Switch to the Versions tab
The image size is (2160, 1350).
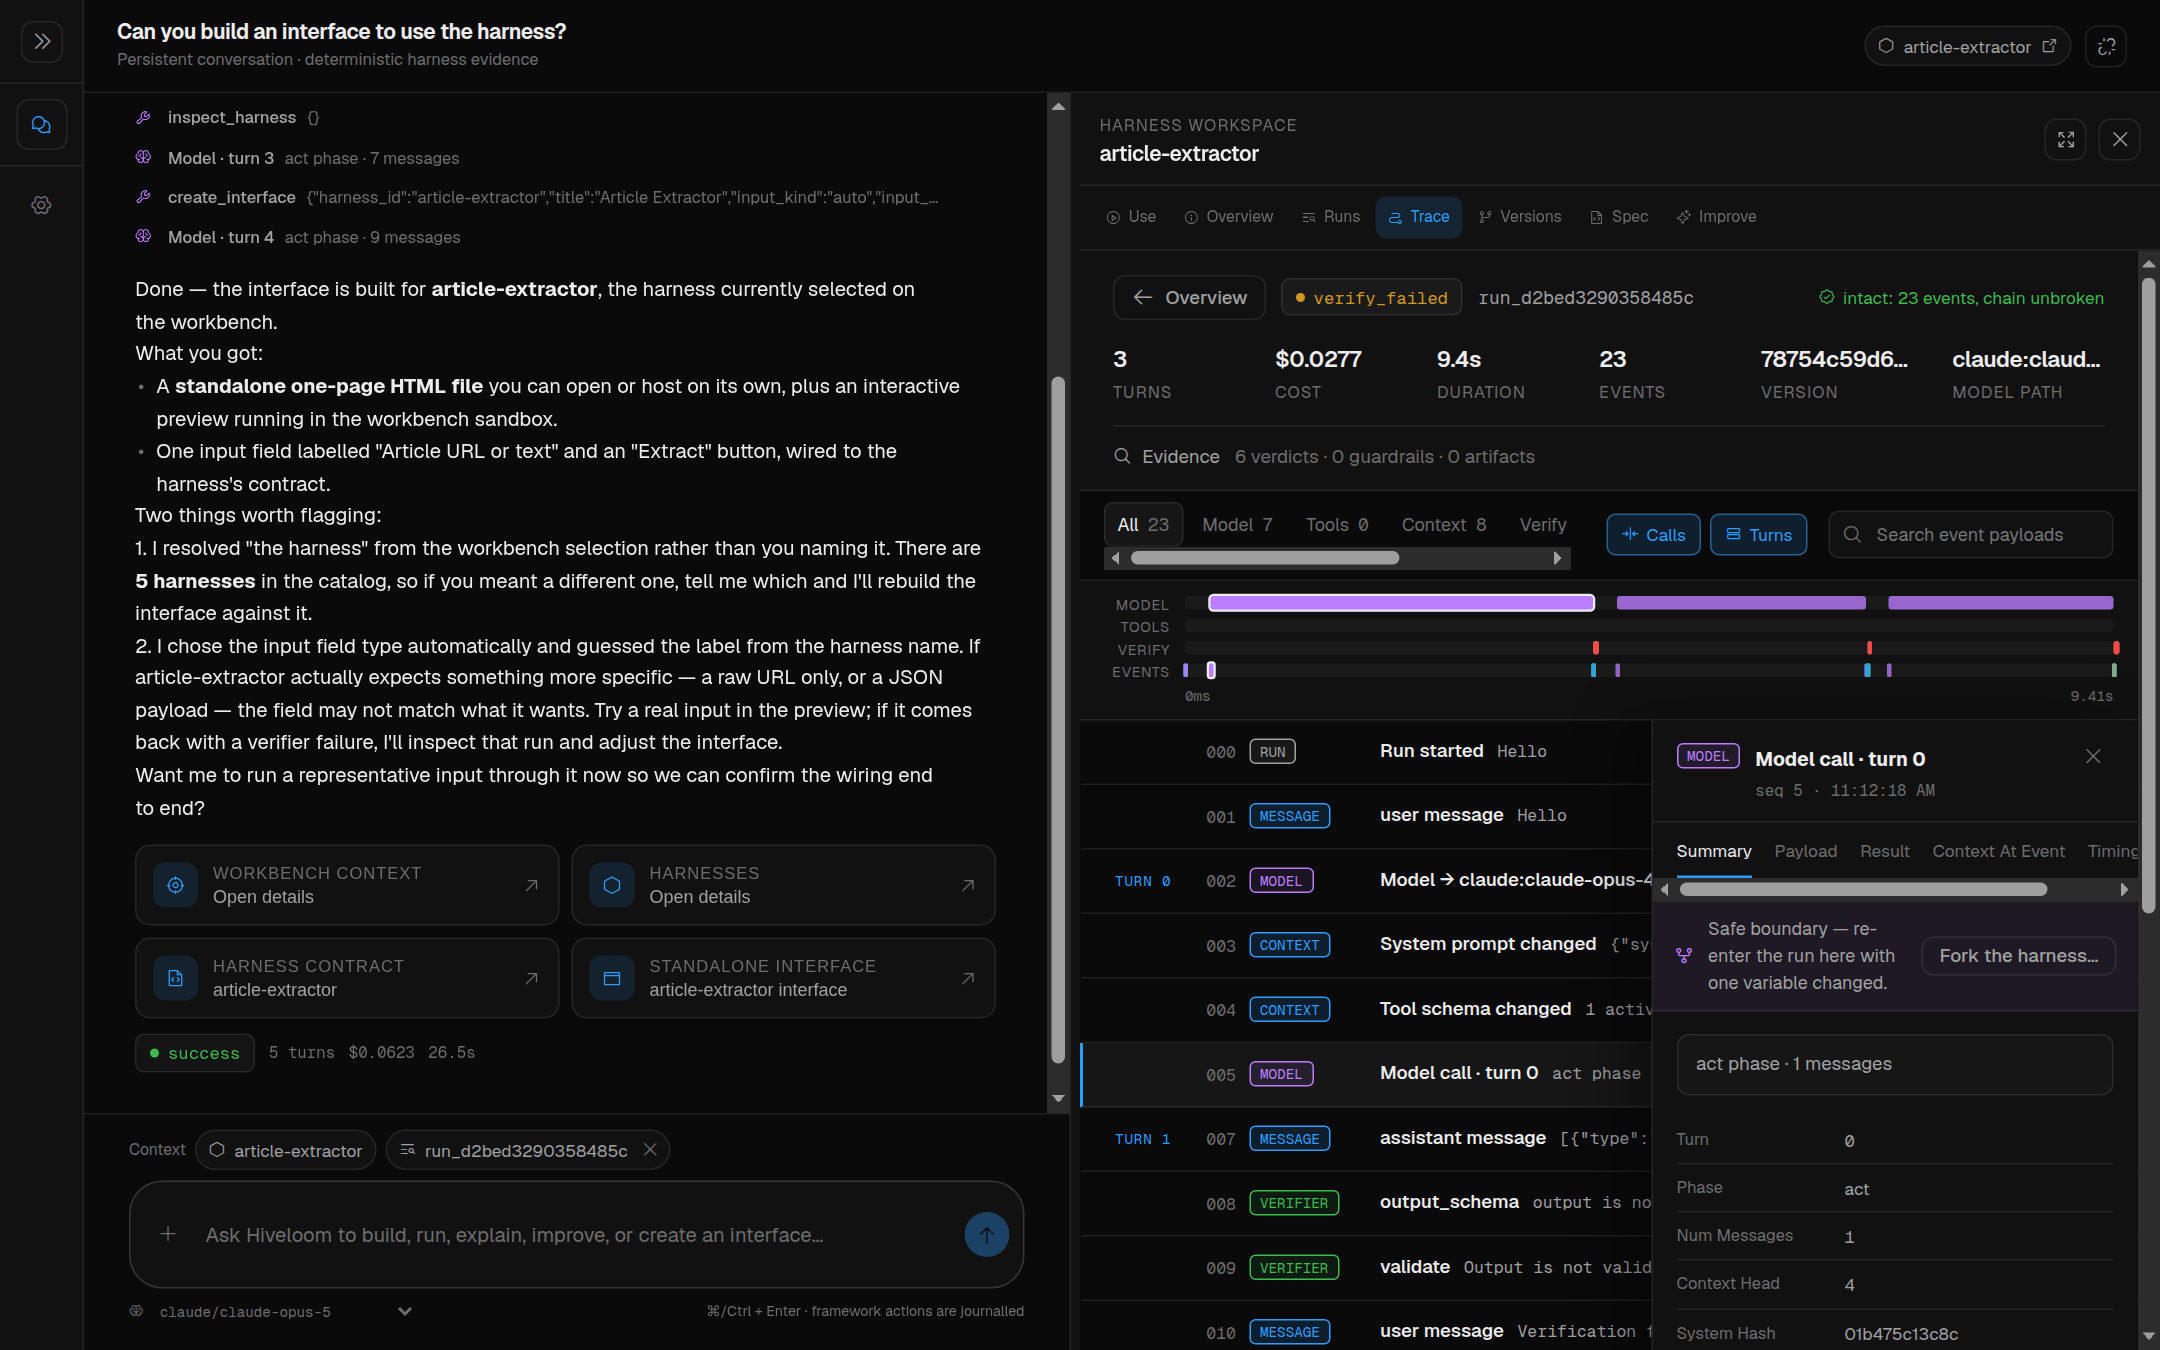pos(1520,217)
